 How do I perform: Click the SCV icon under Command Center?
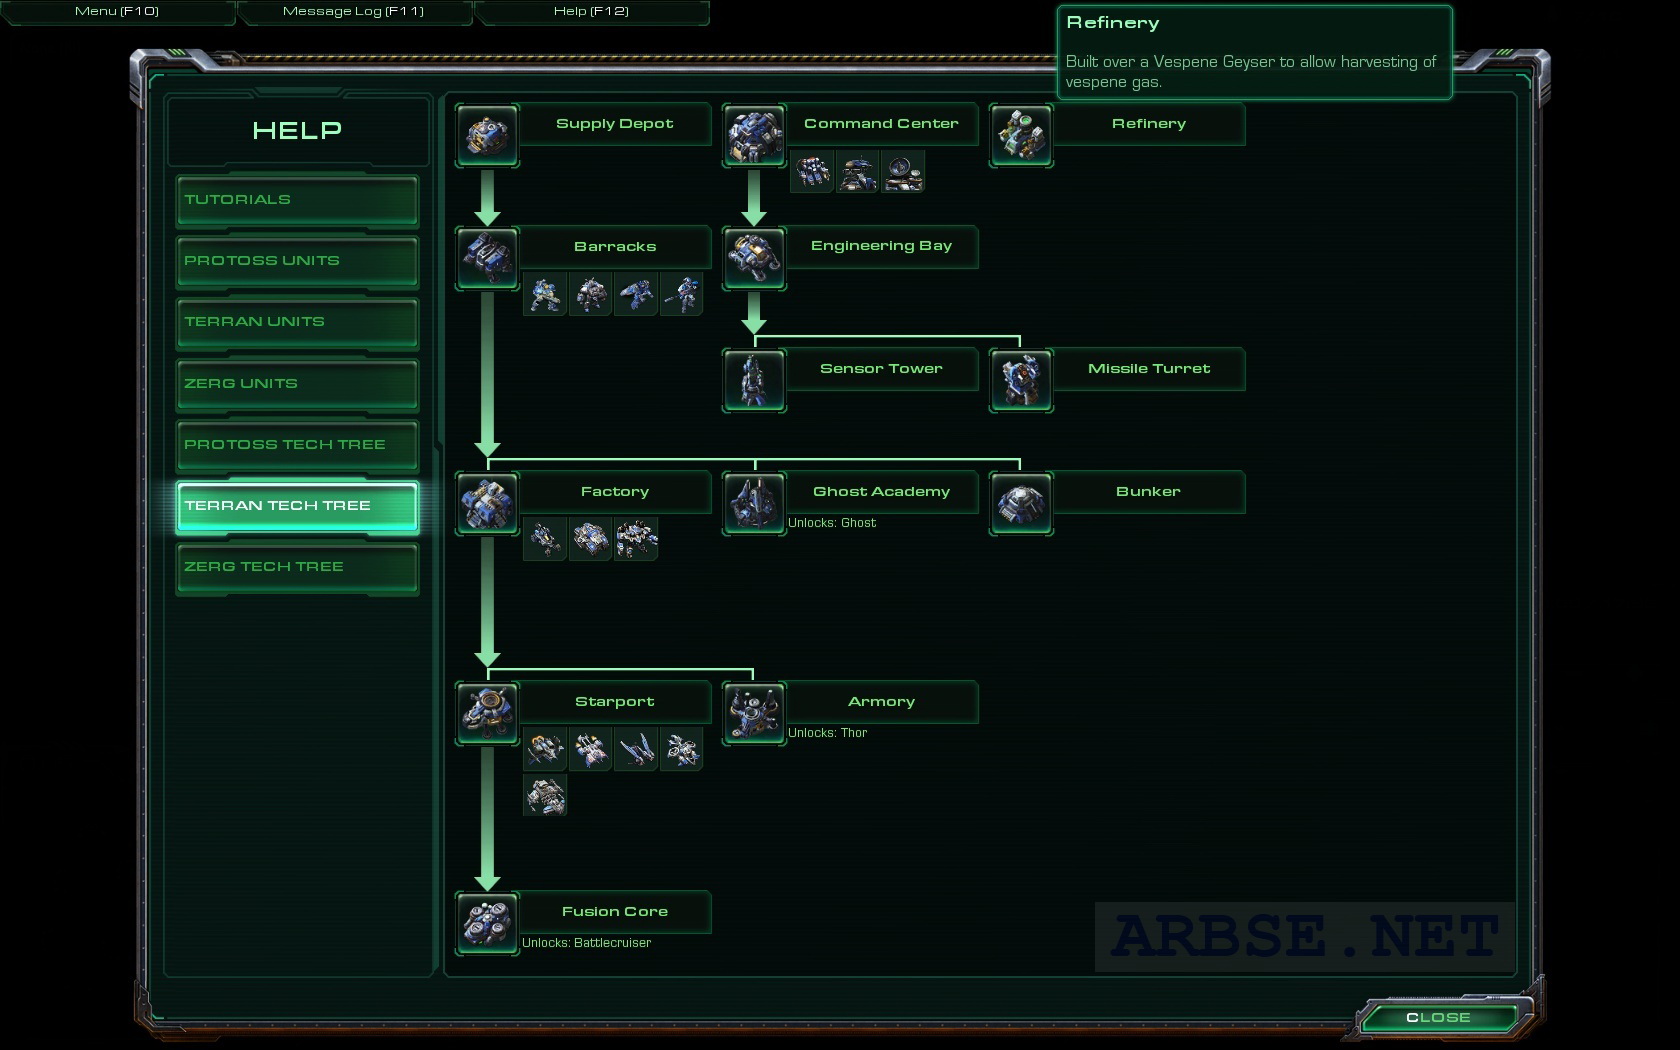(812, 172)
